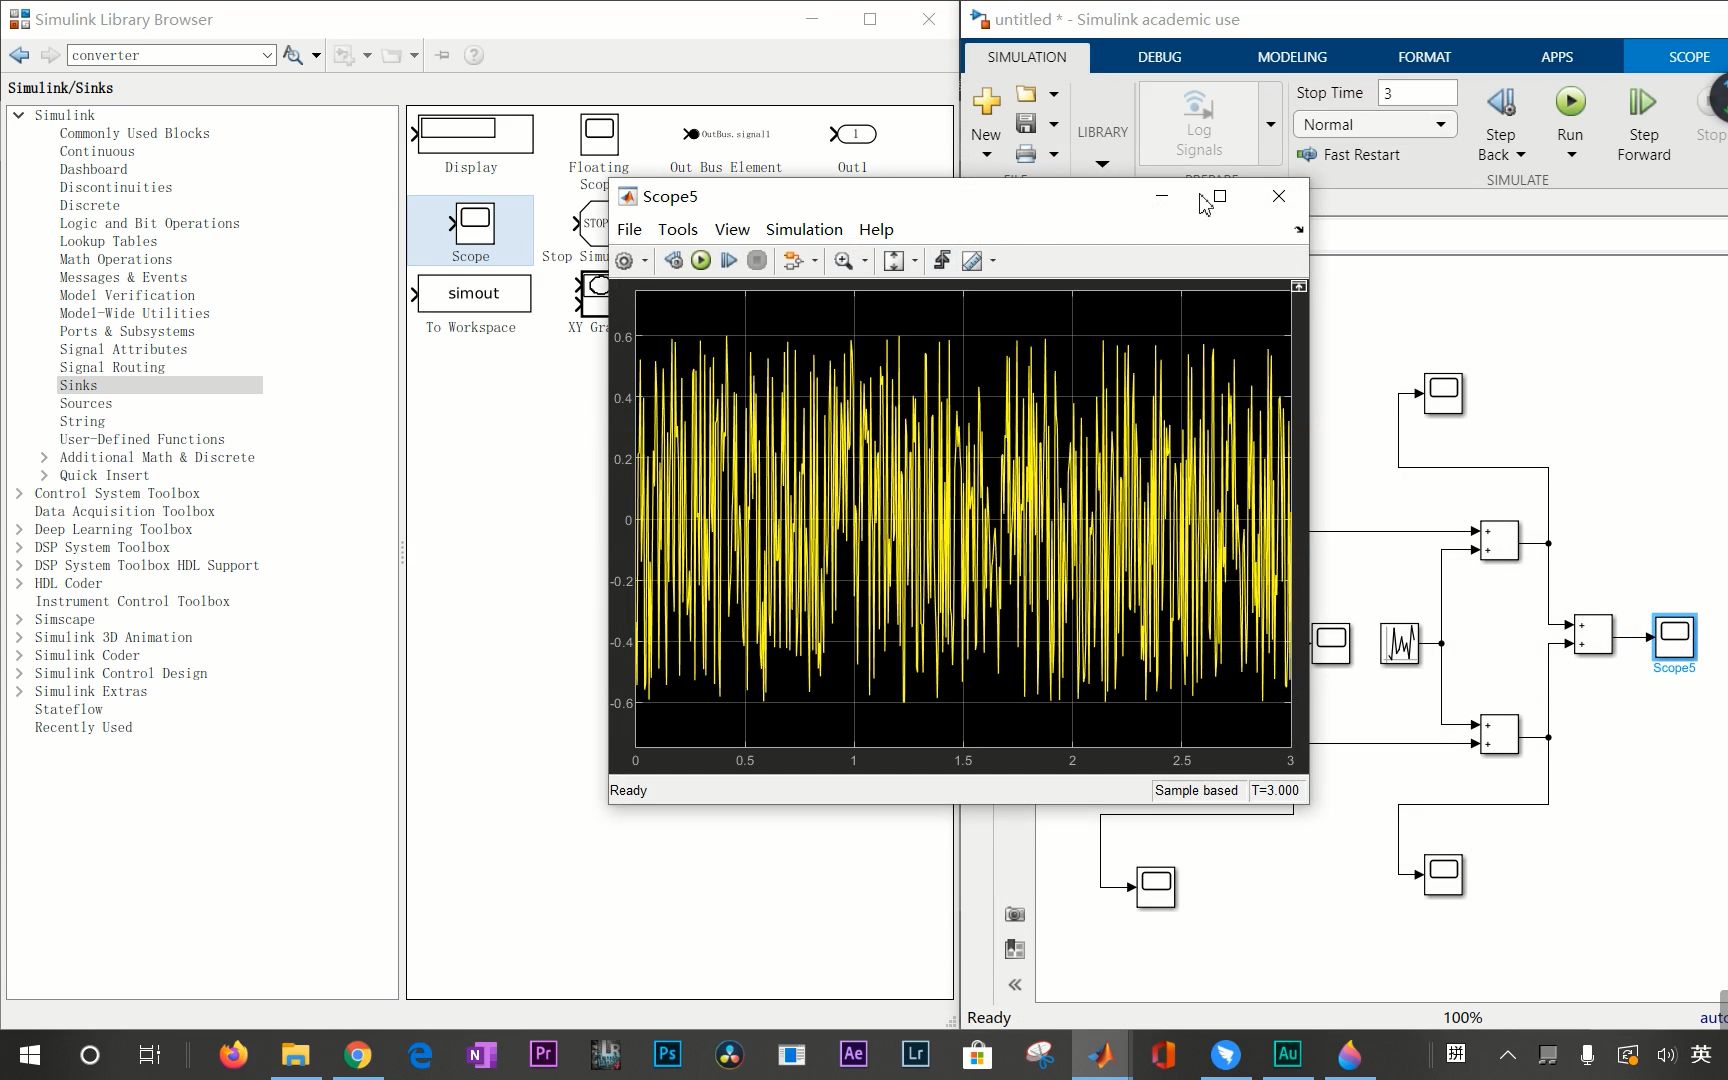Open Simulation menu in Scope5 window
The width and height of the screenshot is (1728, 1080).
coord(804,230)
